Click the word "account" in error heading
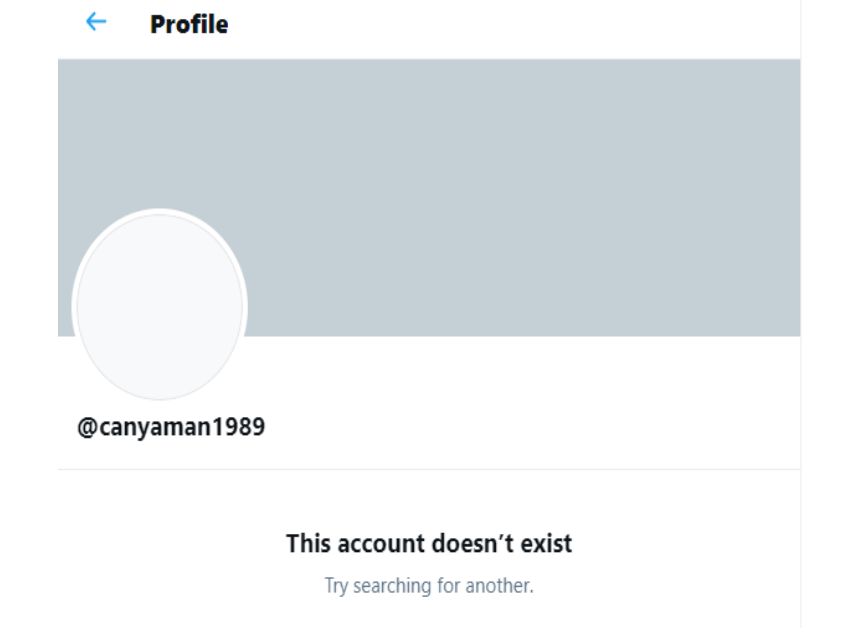The width and height of the screenshot is (862, 628). pos(384,544)
